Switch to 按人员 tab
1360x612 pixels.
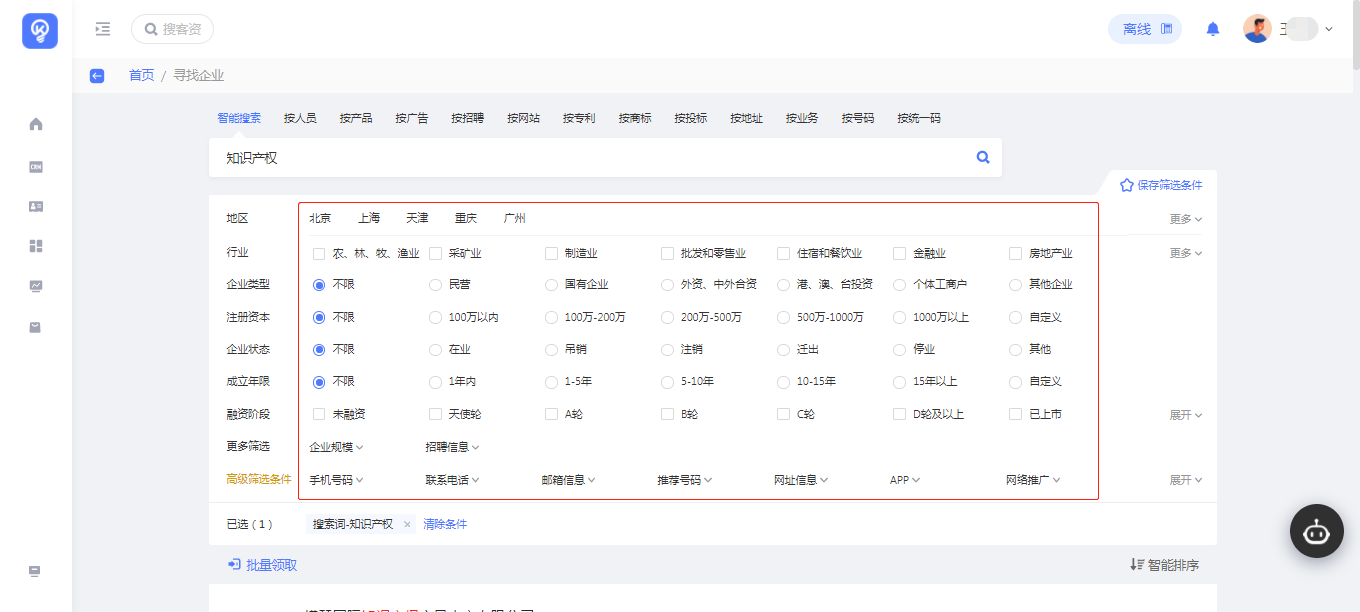click(300, 118)
